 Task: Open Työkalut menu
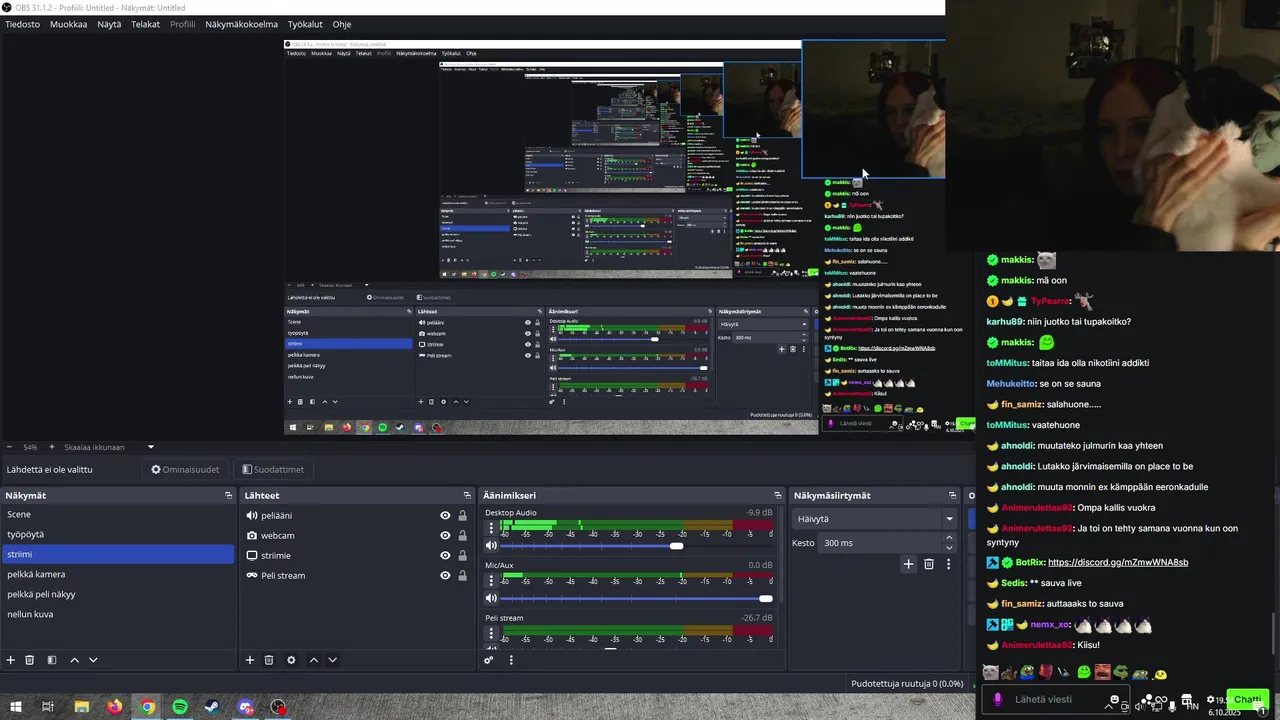pos(305,24)
